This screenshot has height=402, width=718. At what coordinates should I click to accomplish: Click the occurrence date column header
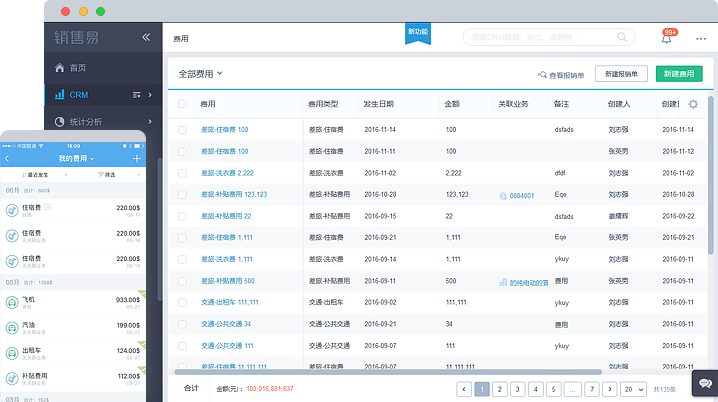[x=379, y=104]
